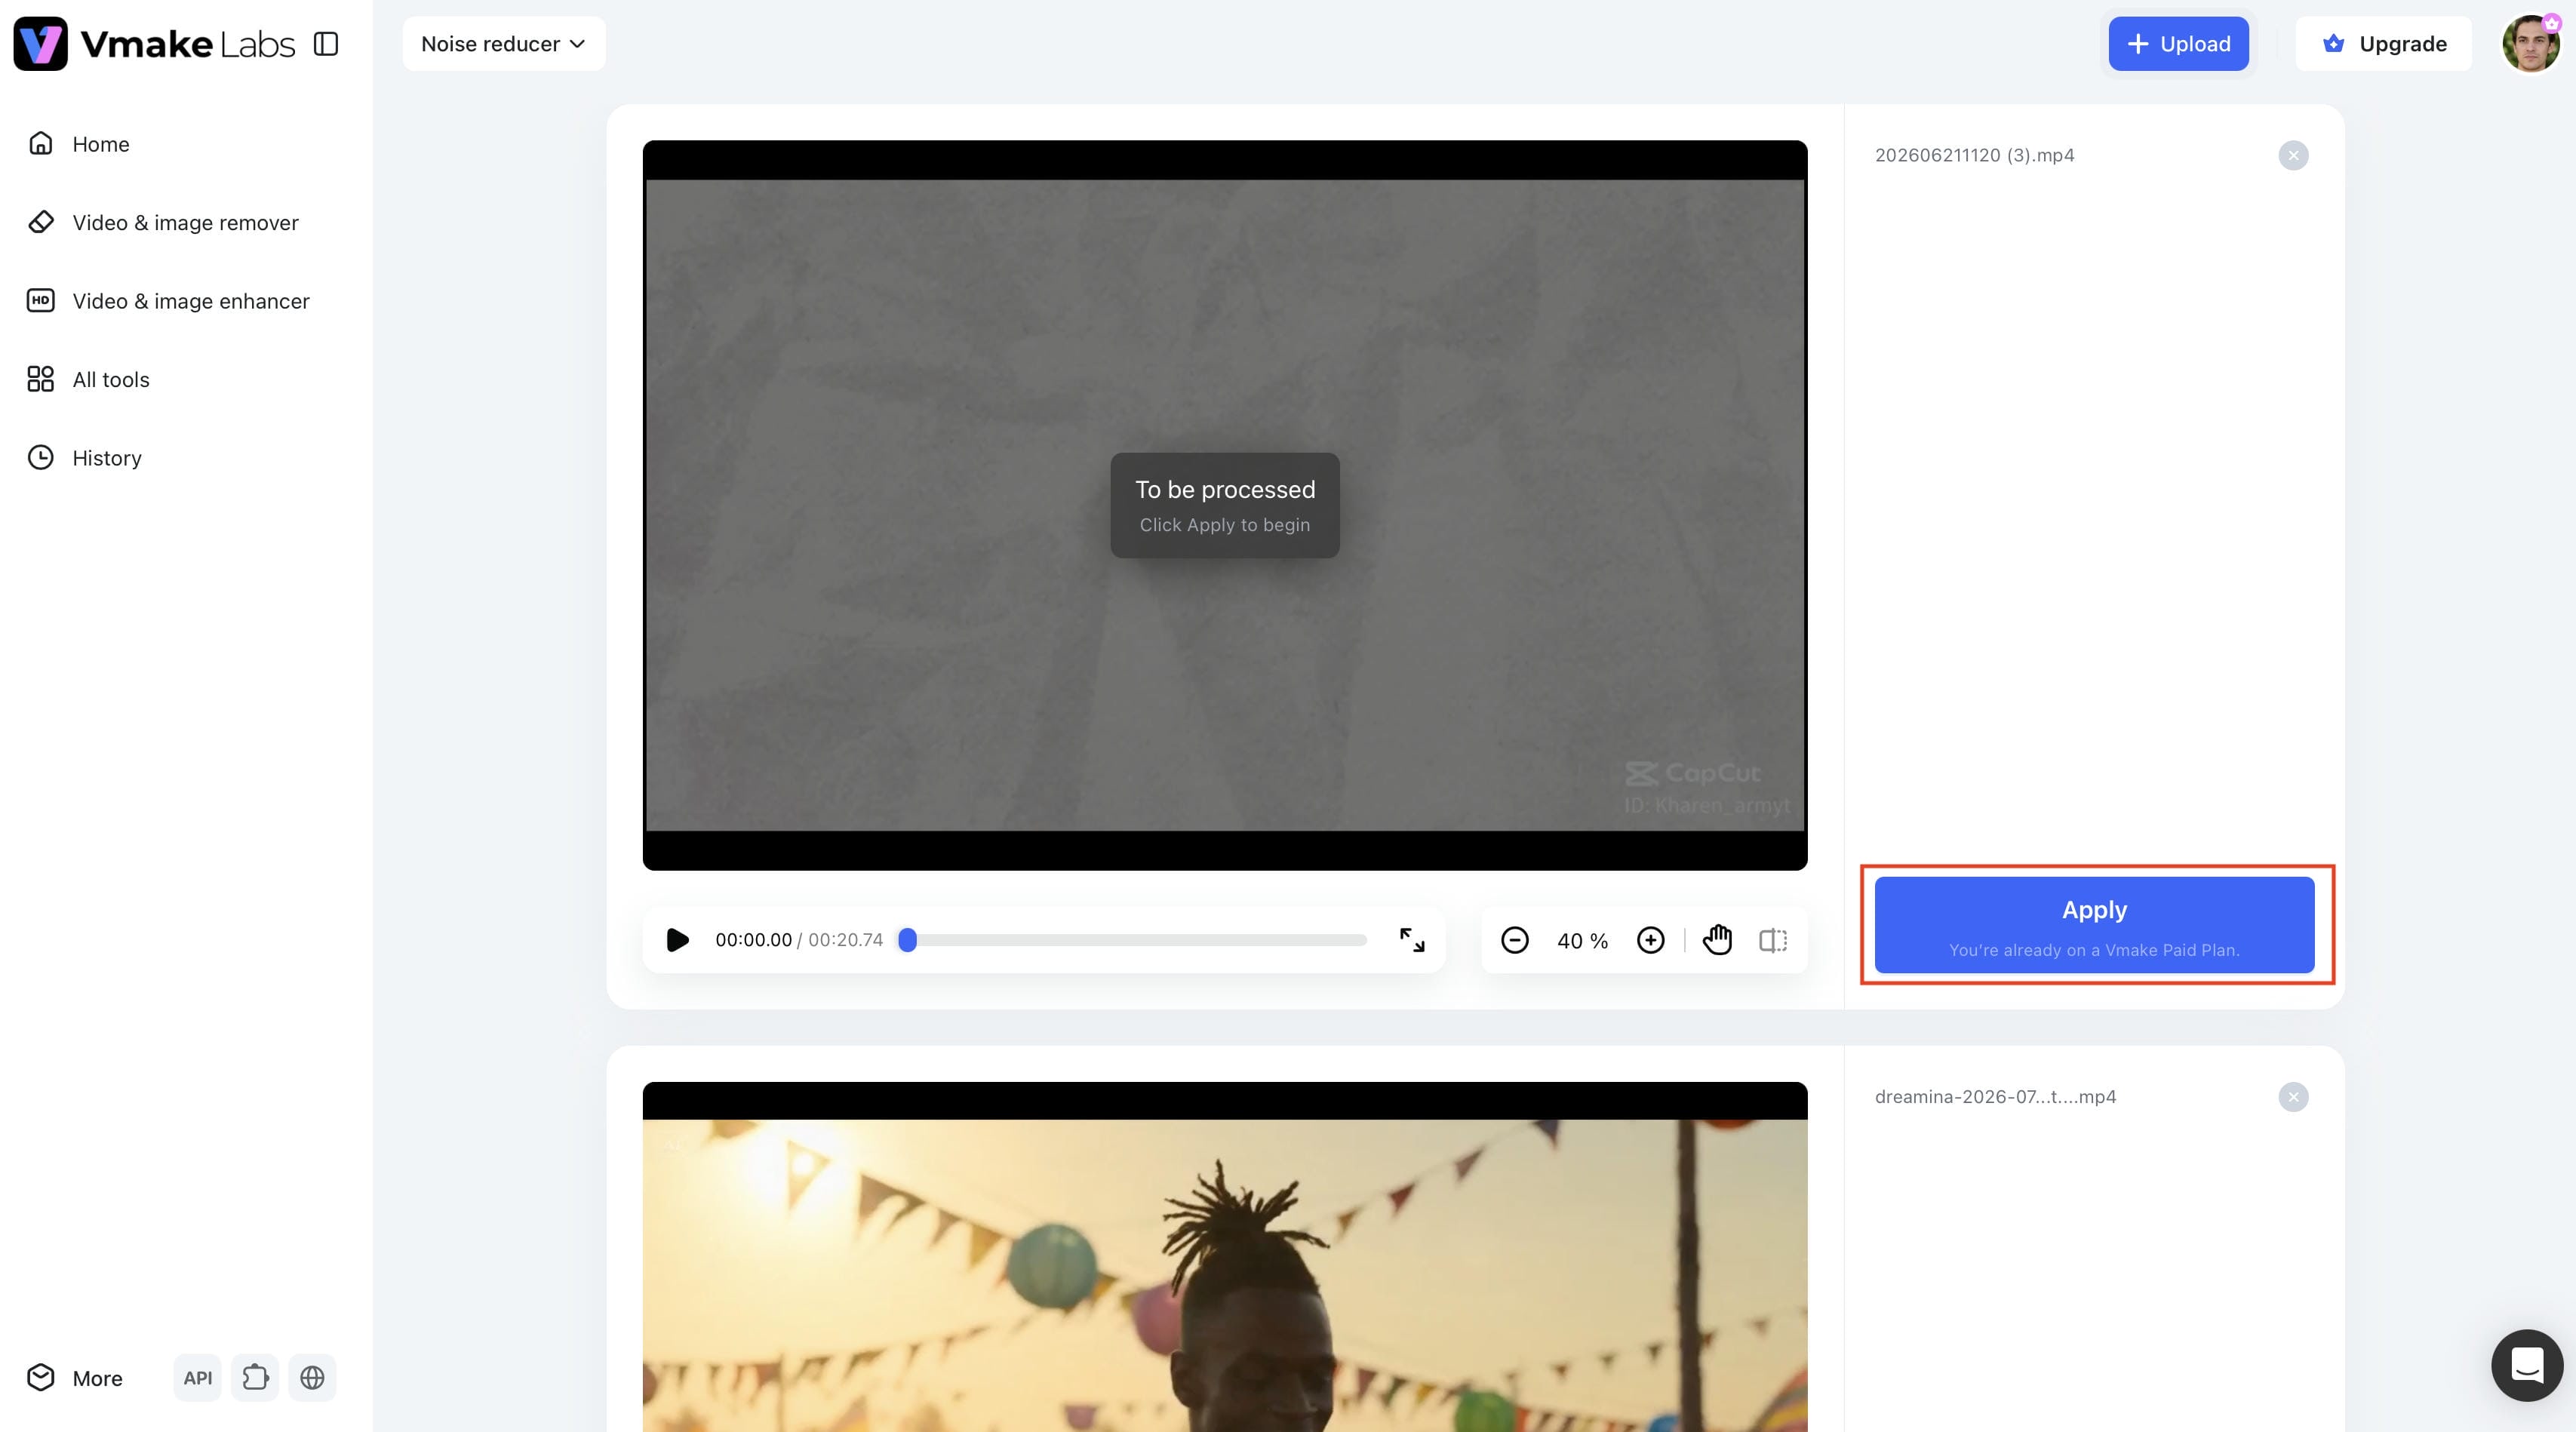Open the extension puzzle icon
Viewport: 2576px width, 1432px height.
(x=255, y=1378)
